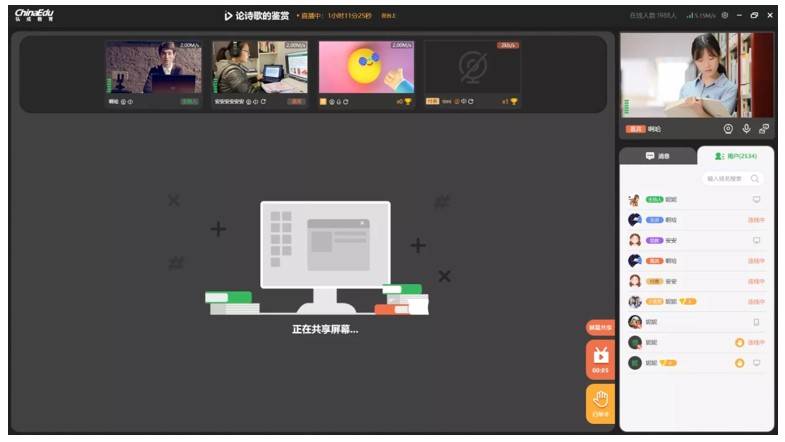The image size is (785, 442).
Task: Click the stop sharing label above timer
Action: (600, 327)
